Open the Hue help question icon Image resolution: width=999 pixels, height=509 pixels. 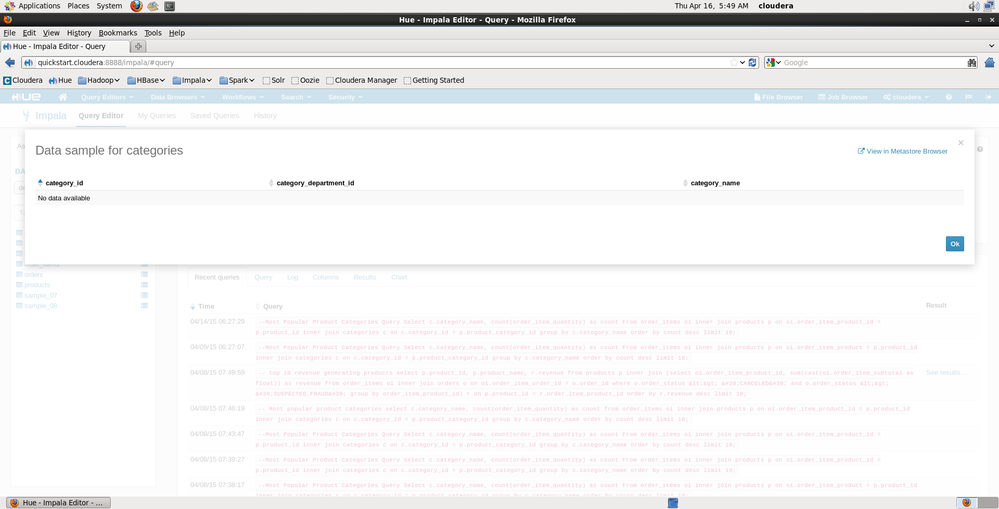pyautogui.click(x=949, y=97)
